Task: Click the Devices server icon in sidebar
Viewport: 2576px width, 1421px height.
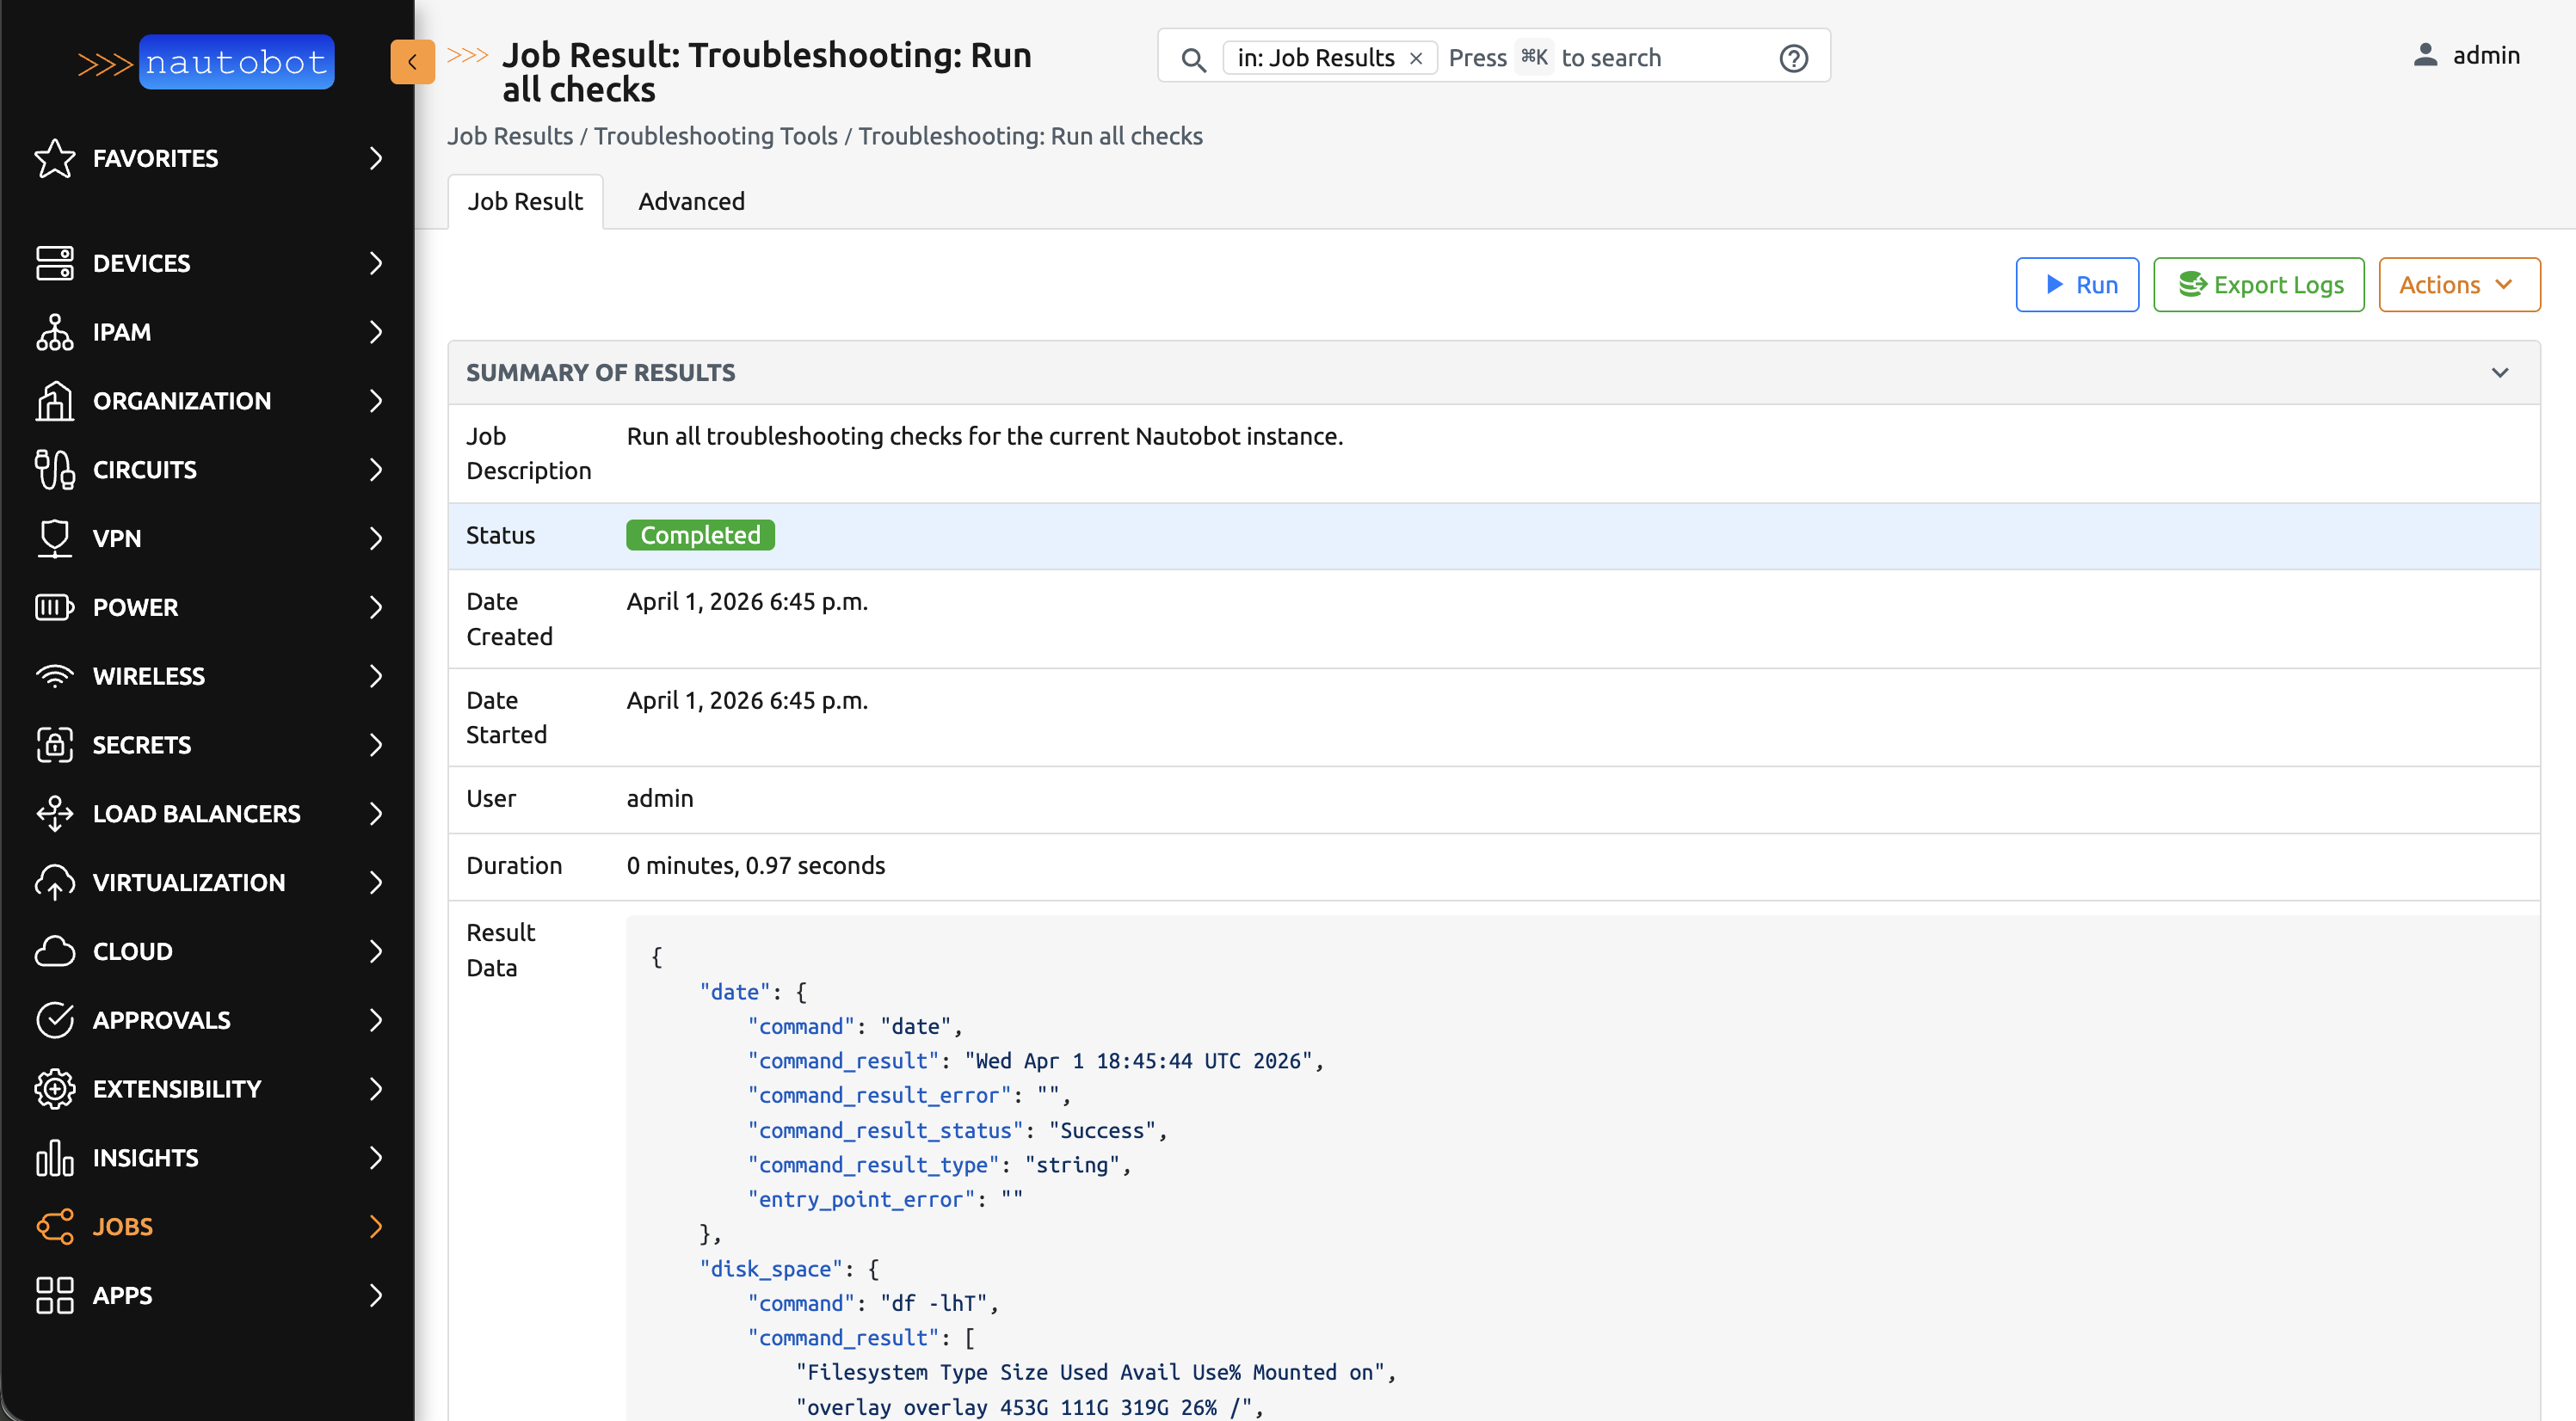Action: tap(54, 263)
